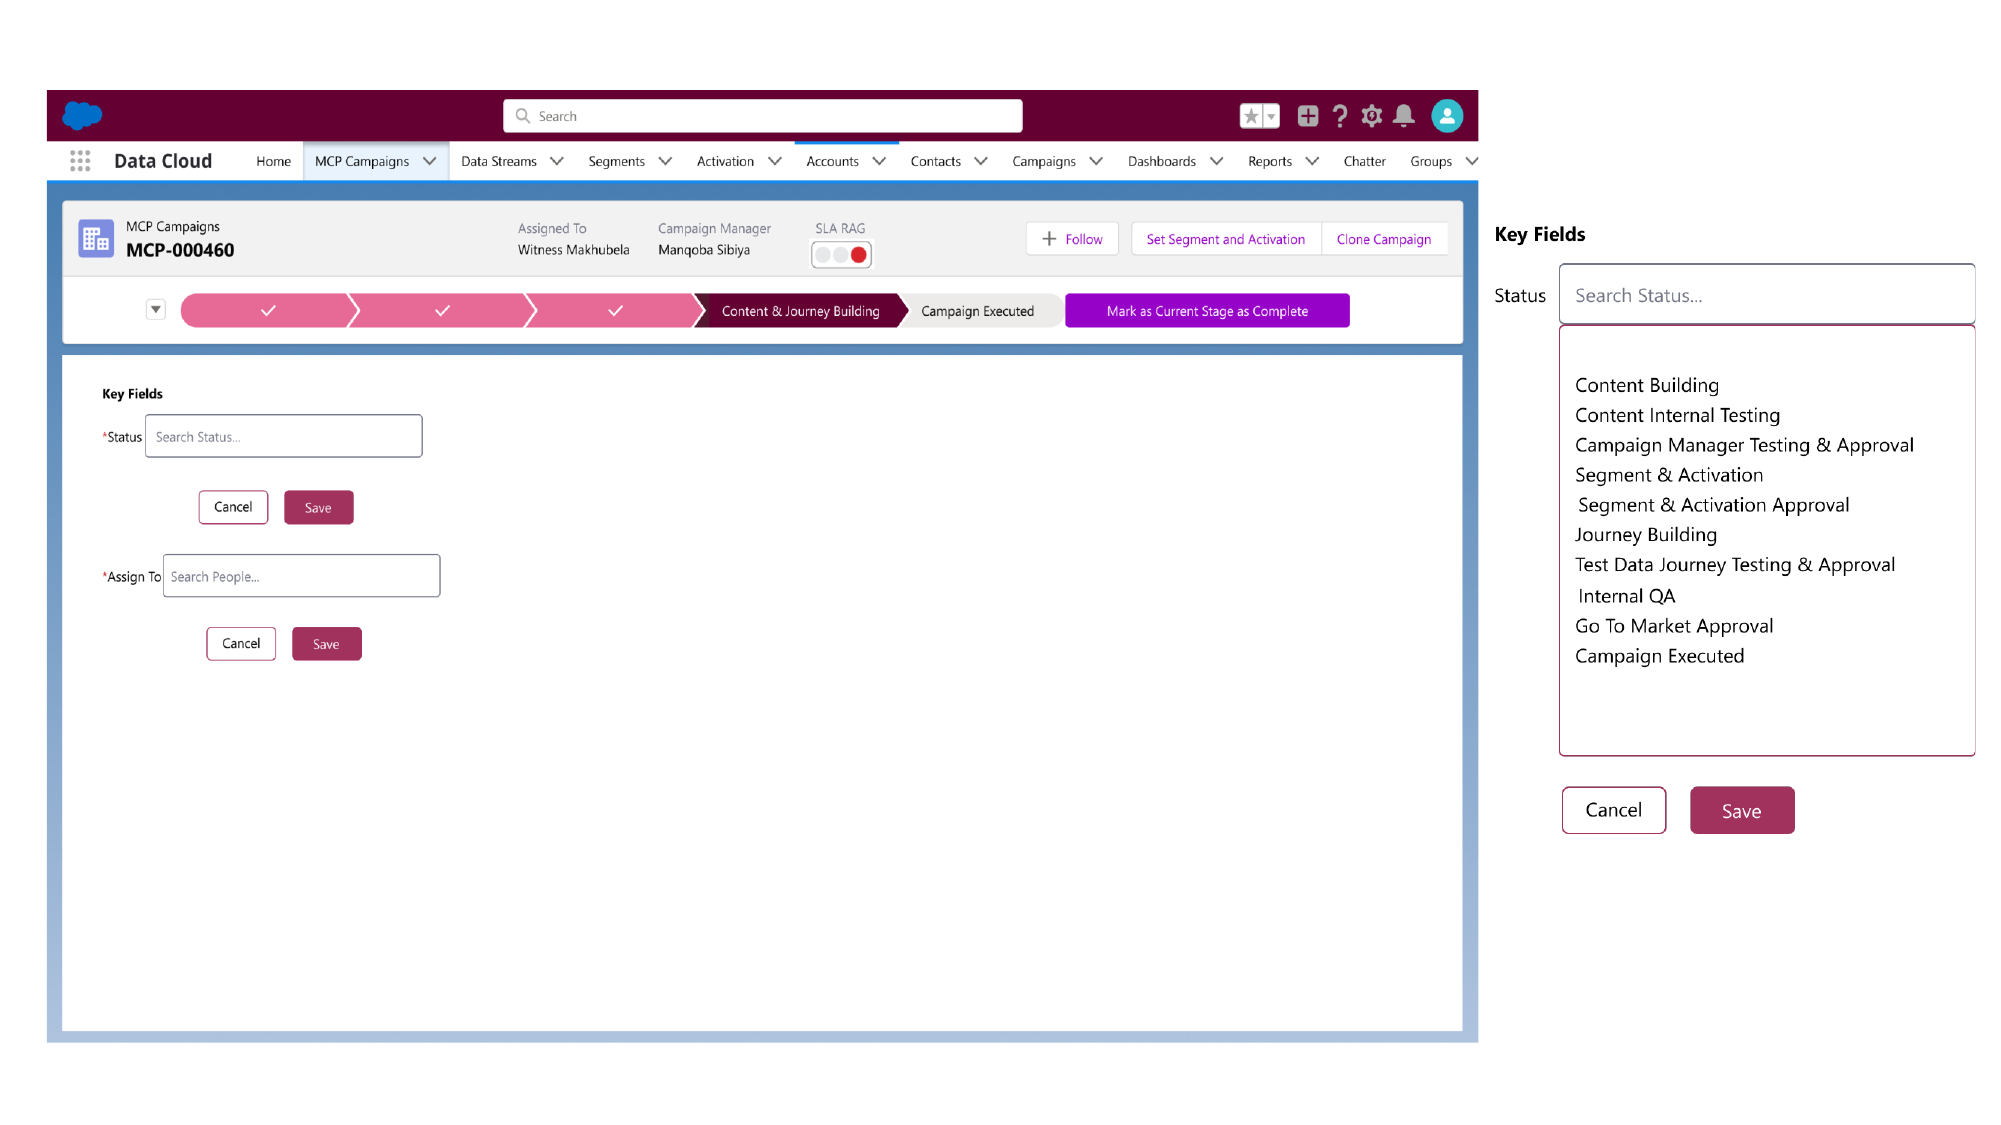Open the Data Streams tab
2001x1125 pixels.
(x=499, y=161)
